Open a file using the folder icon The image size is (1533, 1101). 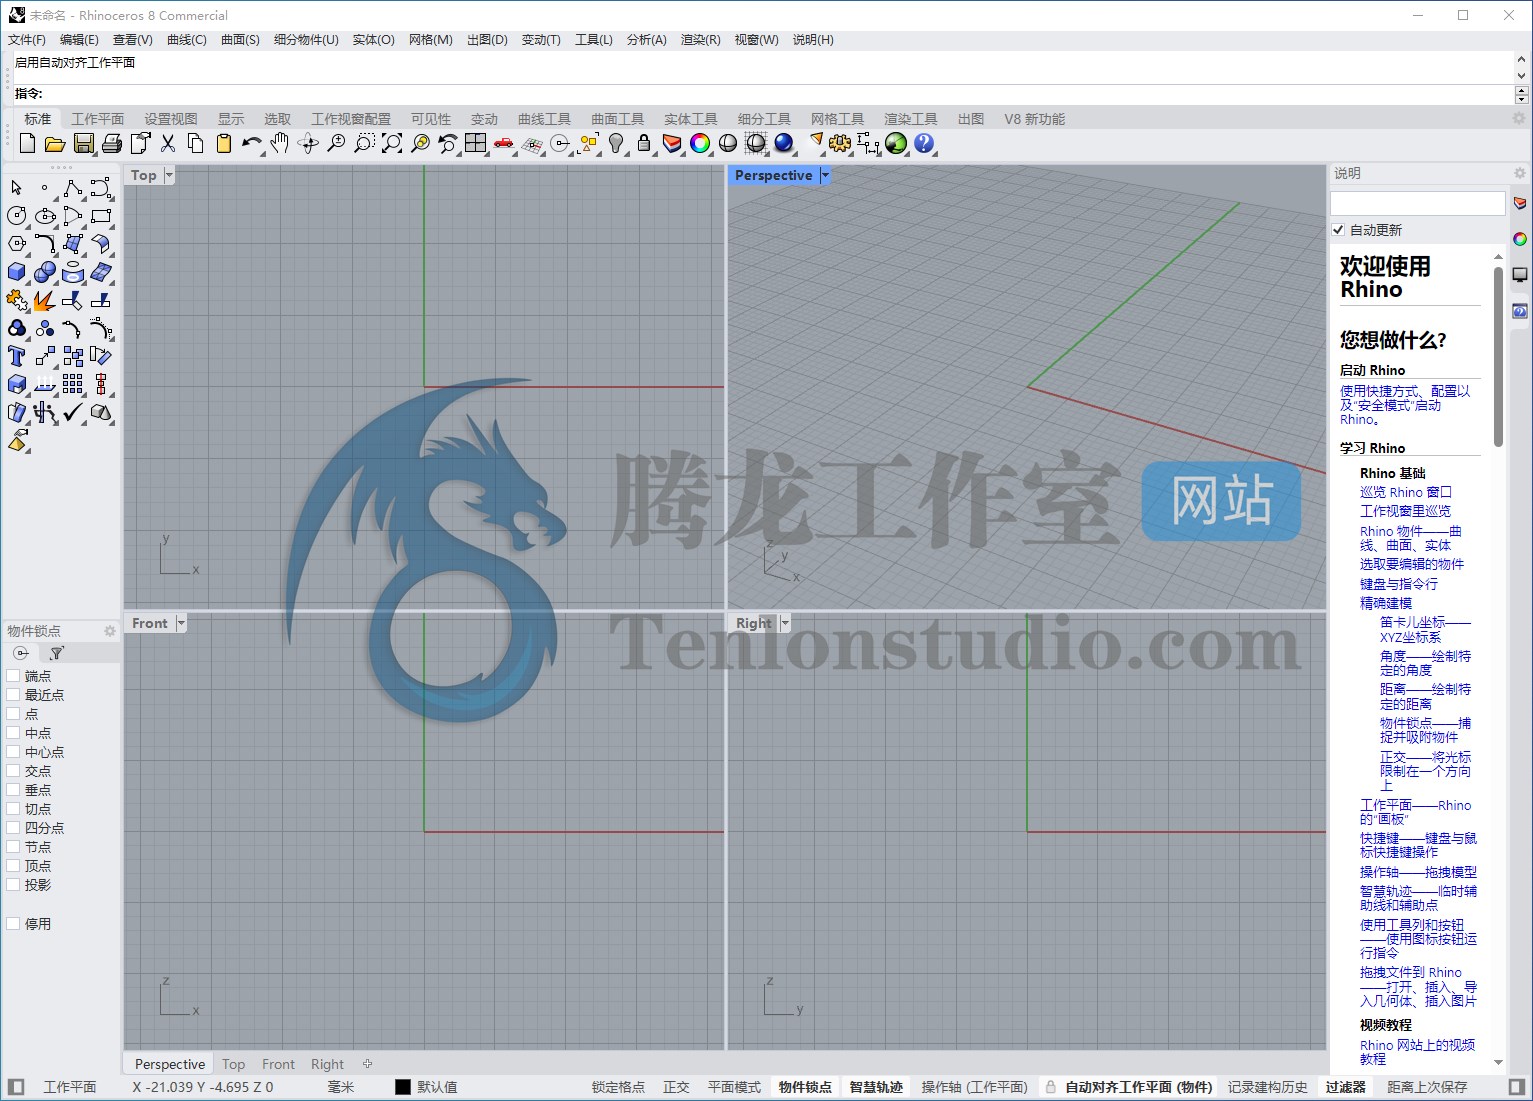56,144
